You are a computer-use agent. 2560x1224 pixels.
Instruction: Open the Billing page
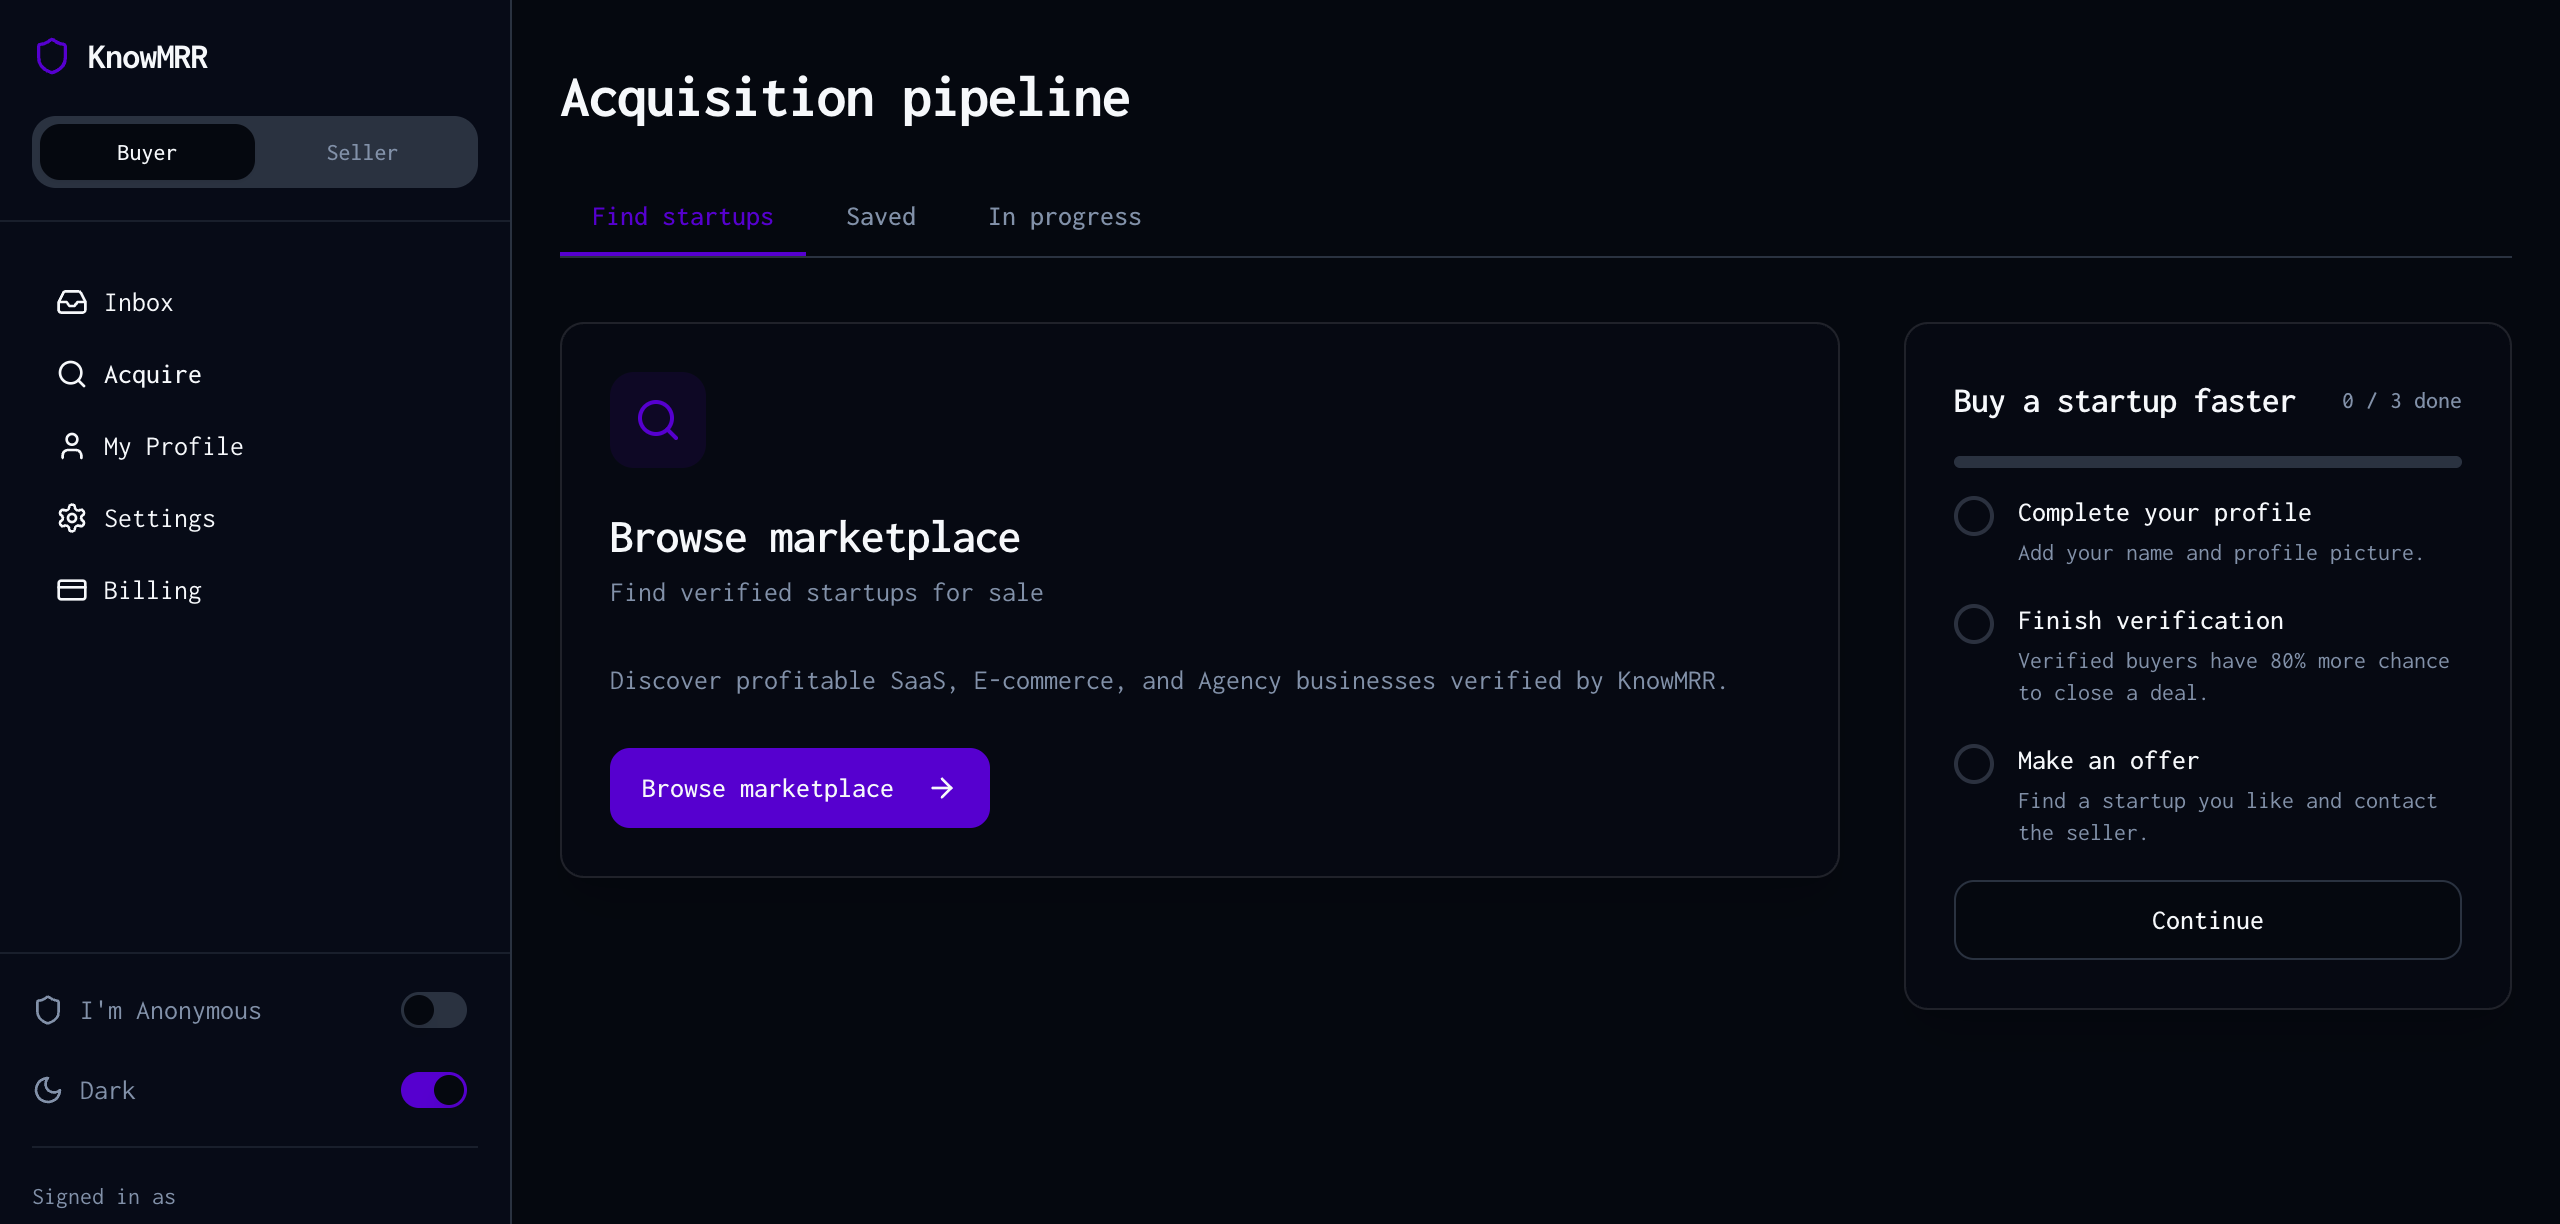click(255, 590)
